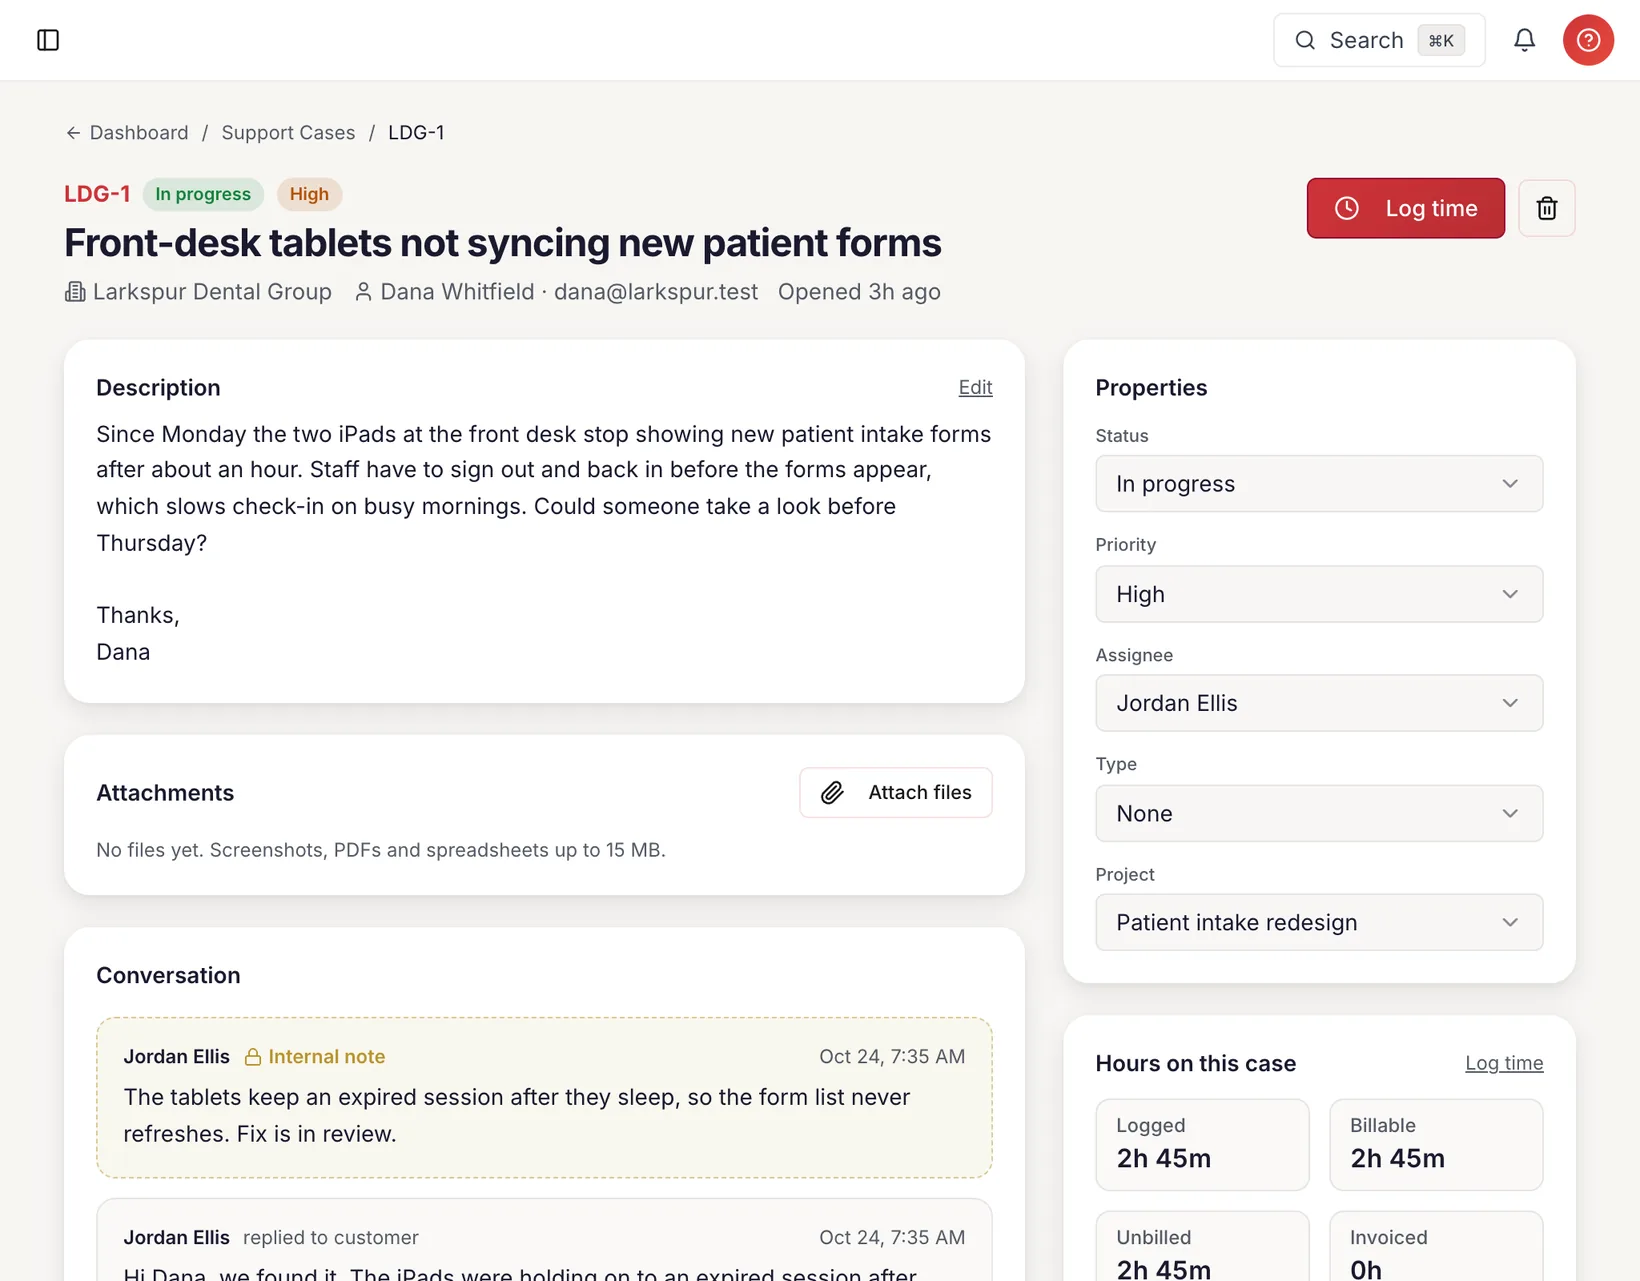
Task: Click the paperclip icon in Attach files
Action: [832, 793]
